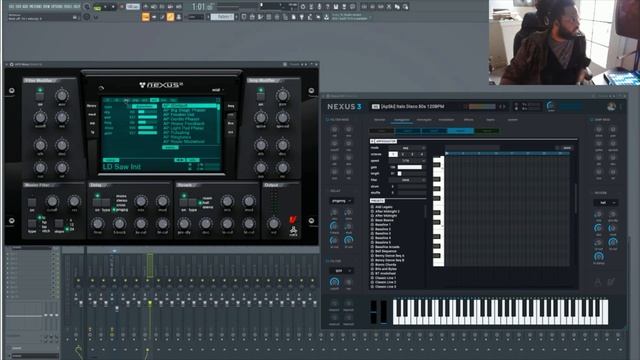
Task: Toggle the Reverb on button in Nexus 2
Action: (184, 202)
